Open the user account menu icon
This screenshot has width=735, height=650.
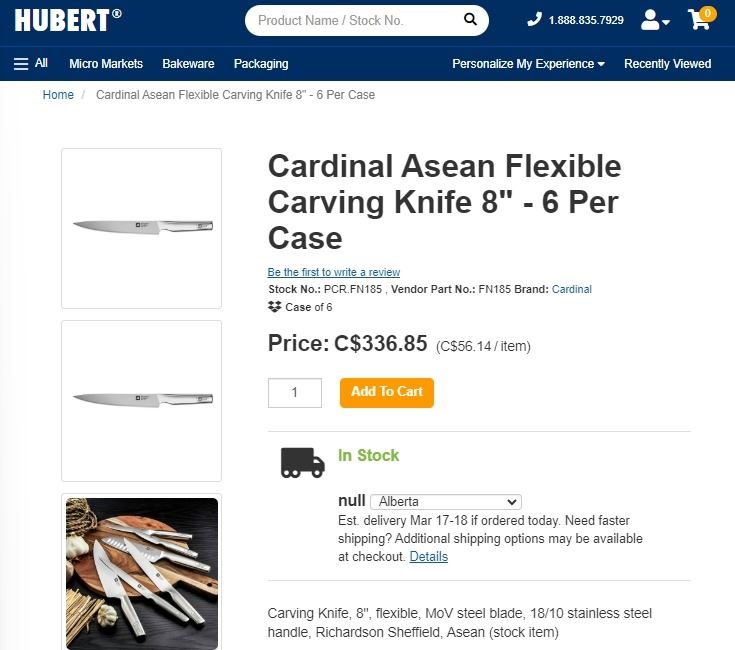click(655, 20)
